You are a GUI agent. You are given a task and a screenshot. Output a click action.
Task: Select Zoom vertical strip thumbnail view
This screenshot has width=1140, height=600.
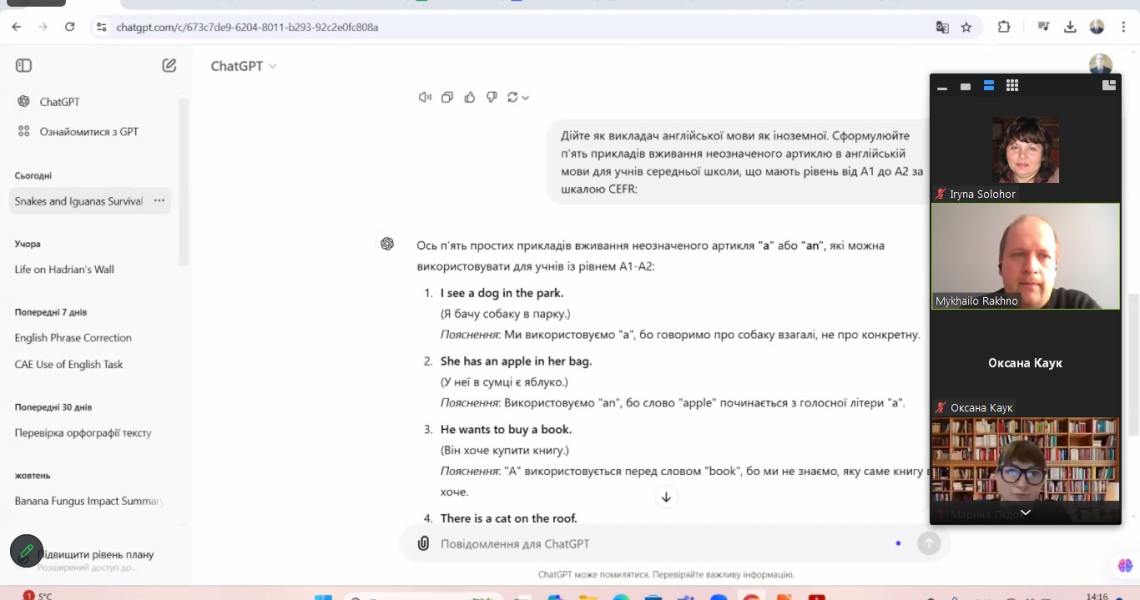click(x=989, y=86)
